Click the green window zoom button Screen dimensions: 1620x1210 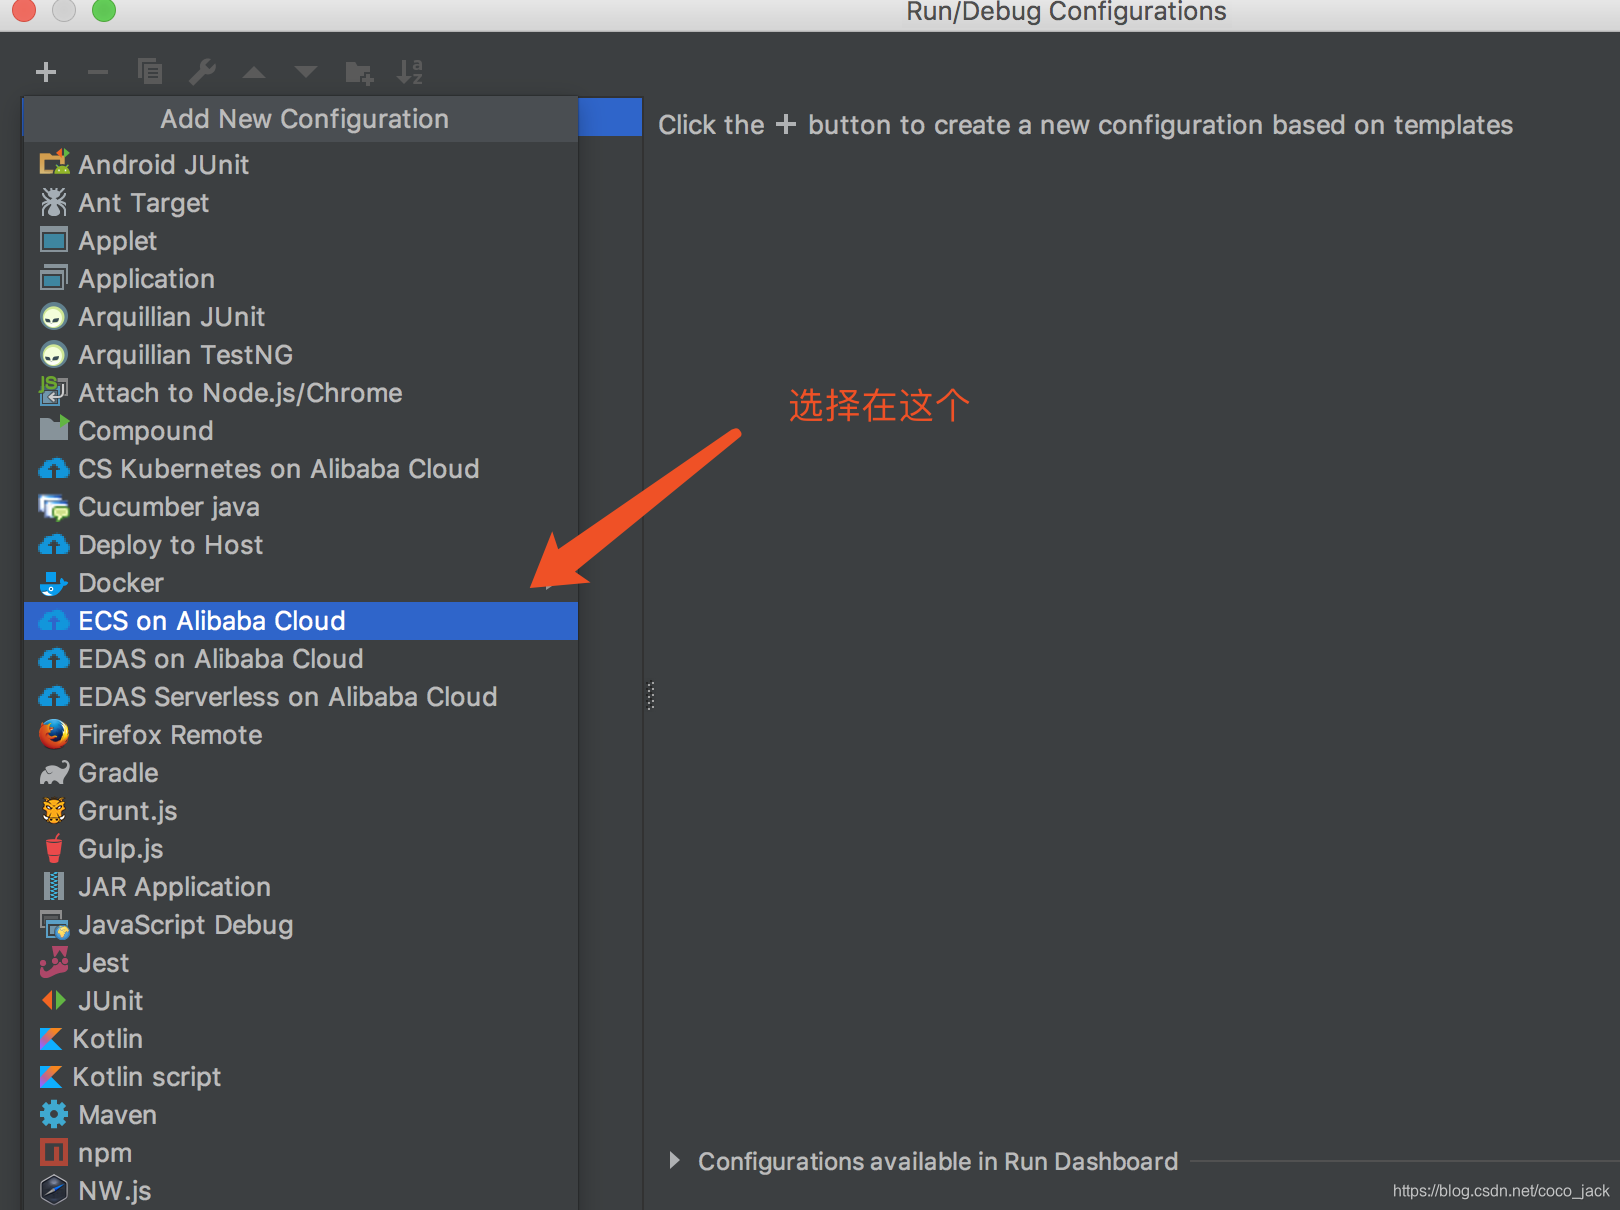click(x=104, y=9)
